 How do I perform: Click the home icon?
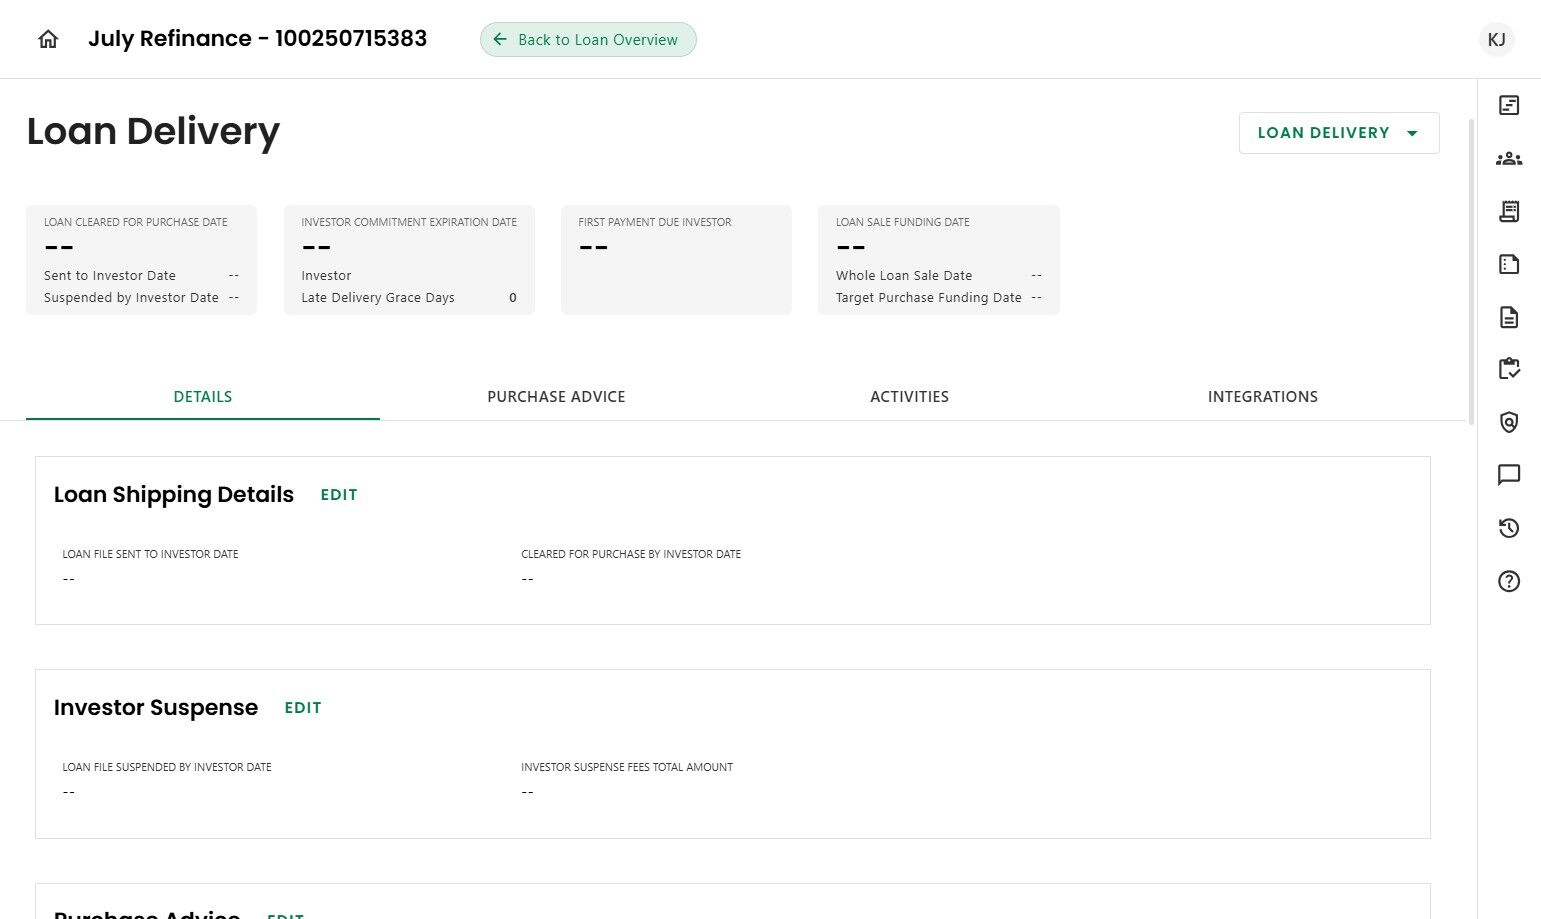tap(48, 39)
